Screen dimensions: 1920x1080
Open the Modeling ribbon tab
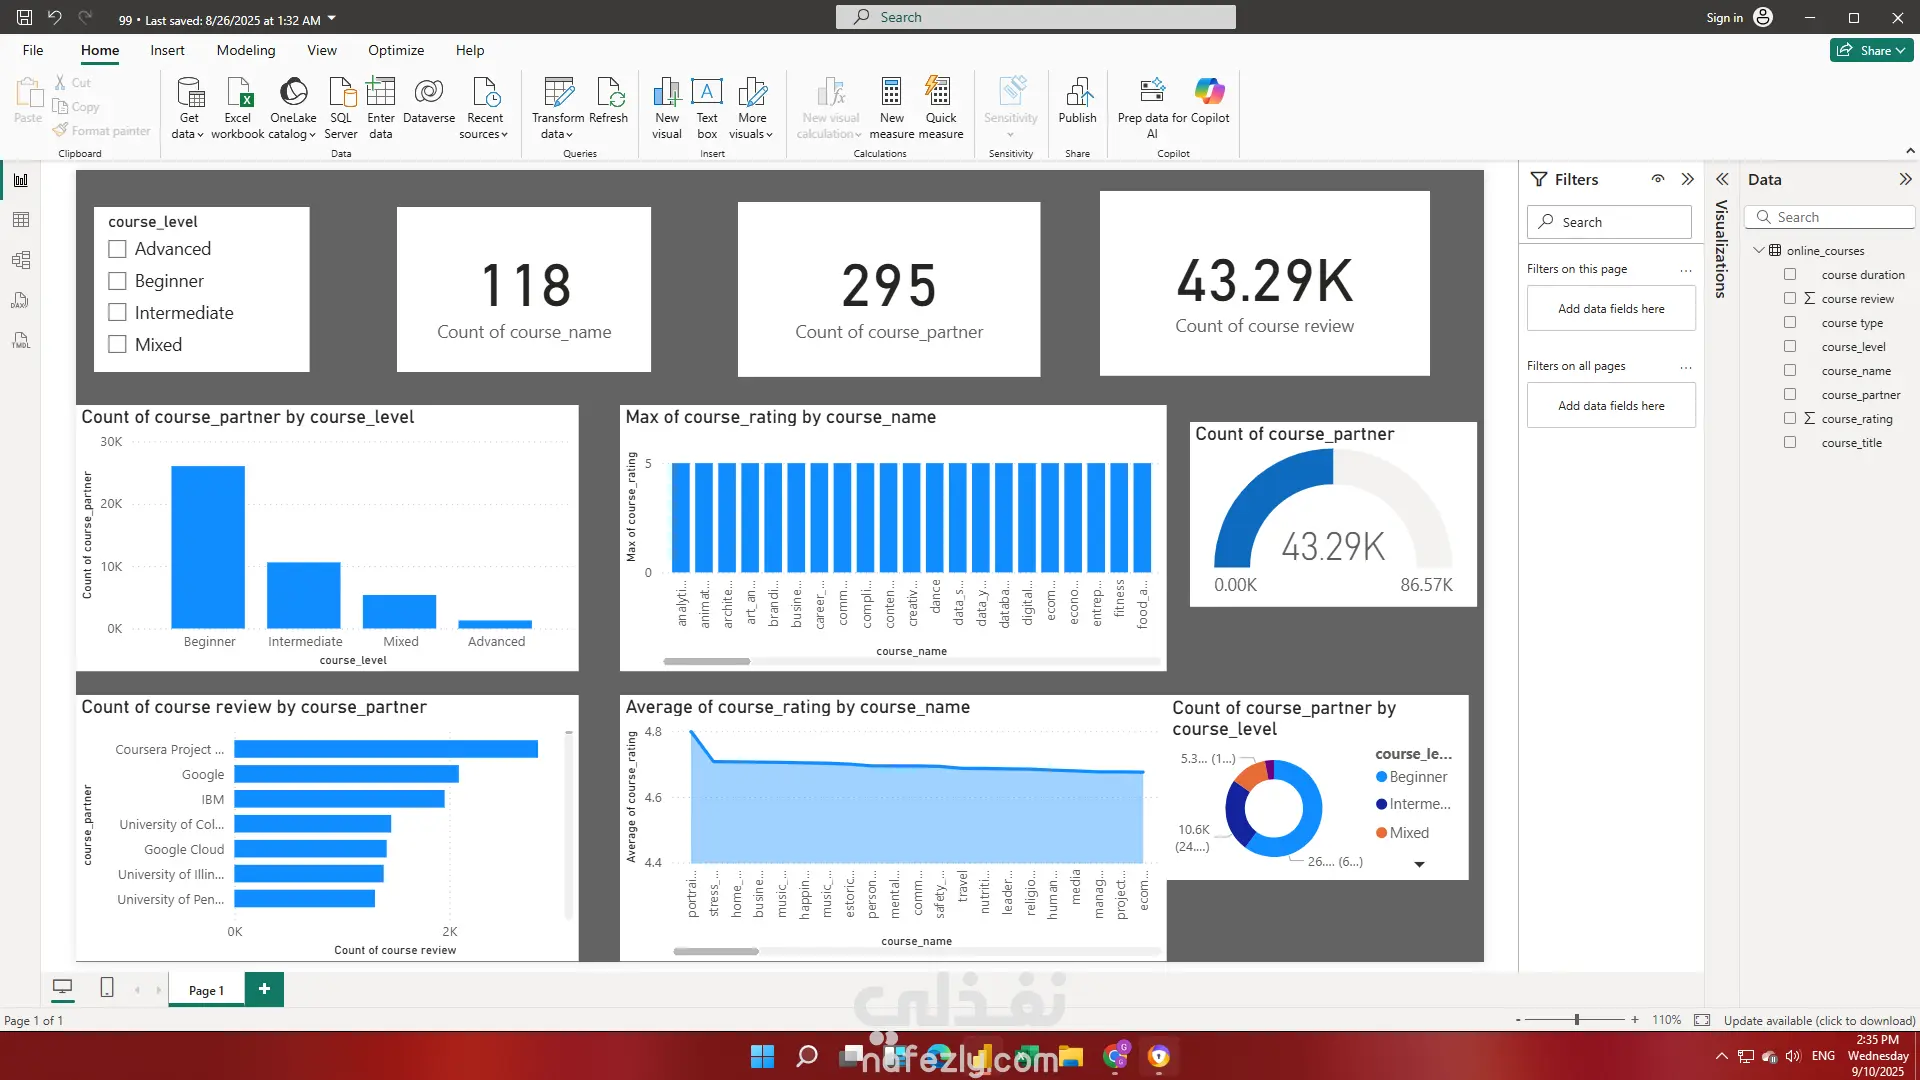coord(245,50)
